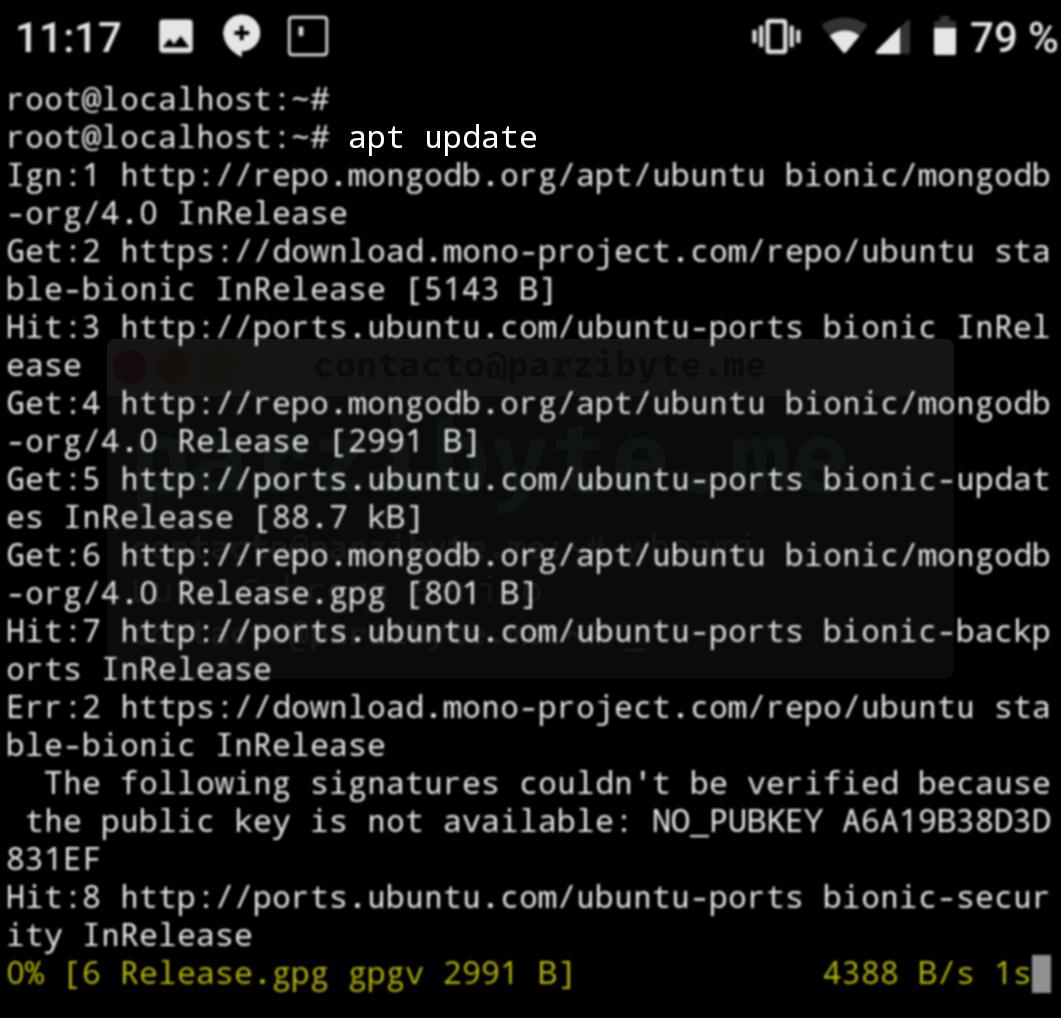The width and height of the screenshot is (1061, 1018).
Task: Tap the 79 % battery percentage text
Action: tap(1013, 38)
